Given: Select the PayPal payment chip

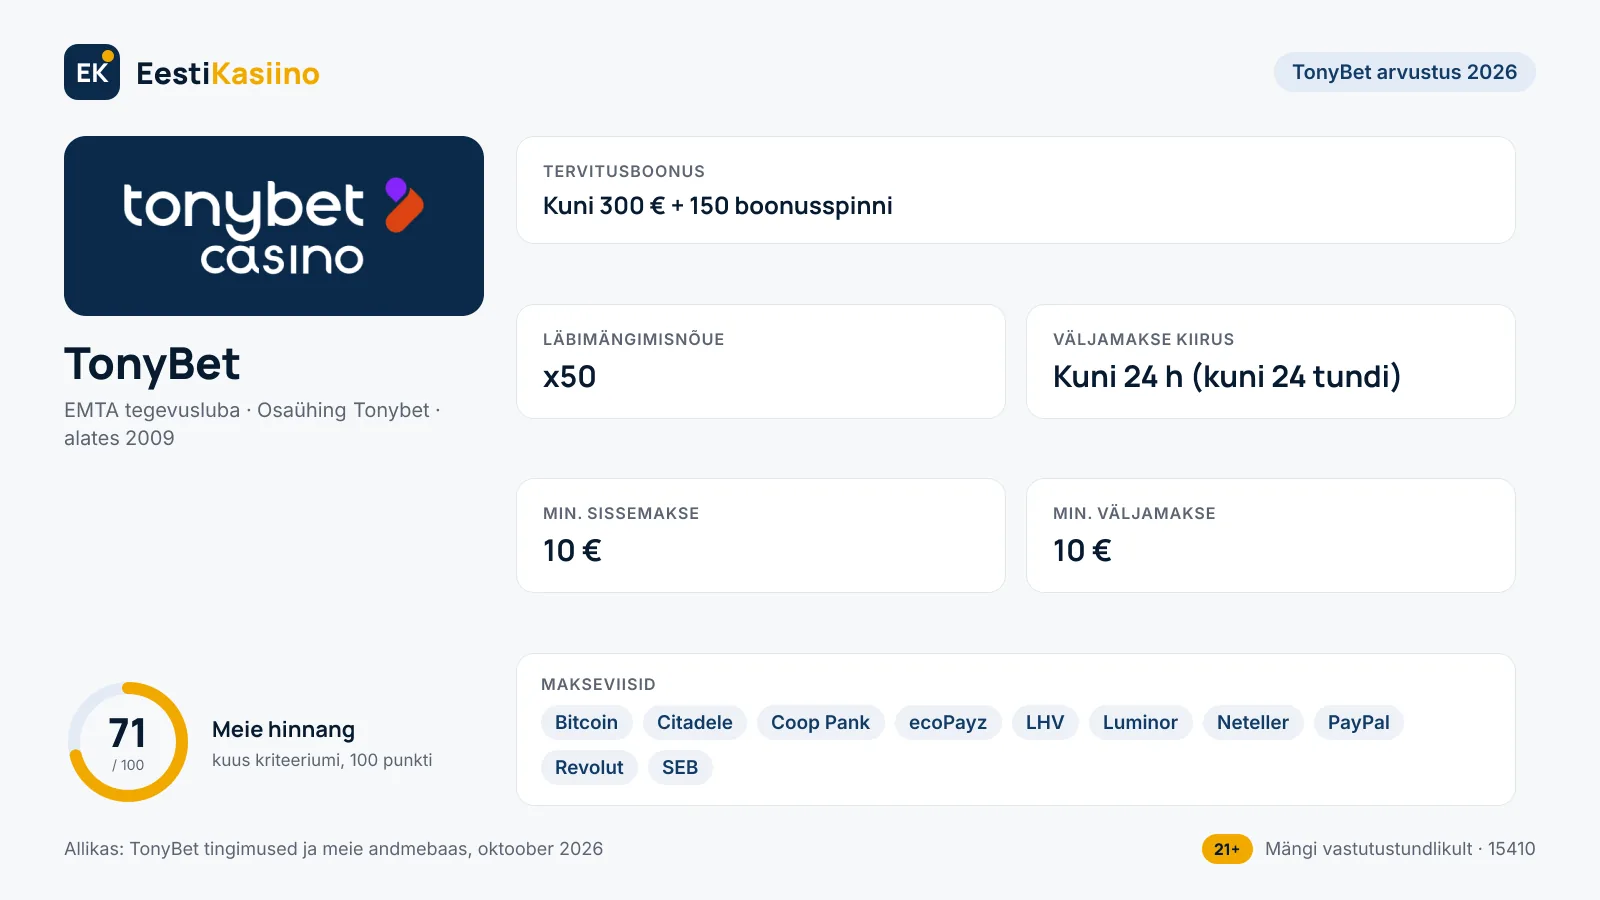Looking at the screenshot, I should (1359, 723).
